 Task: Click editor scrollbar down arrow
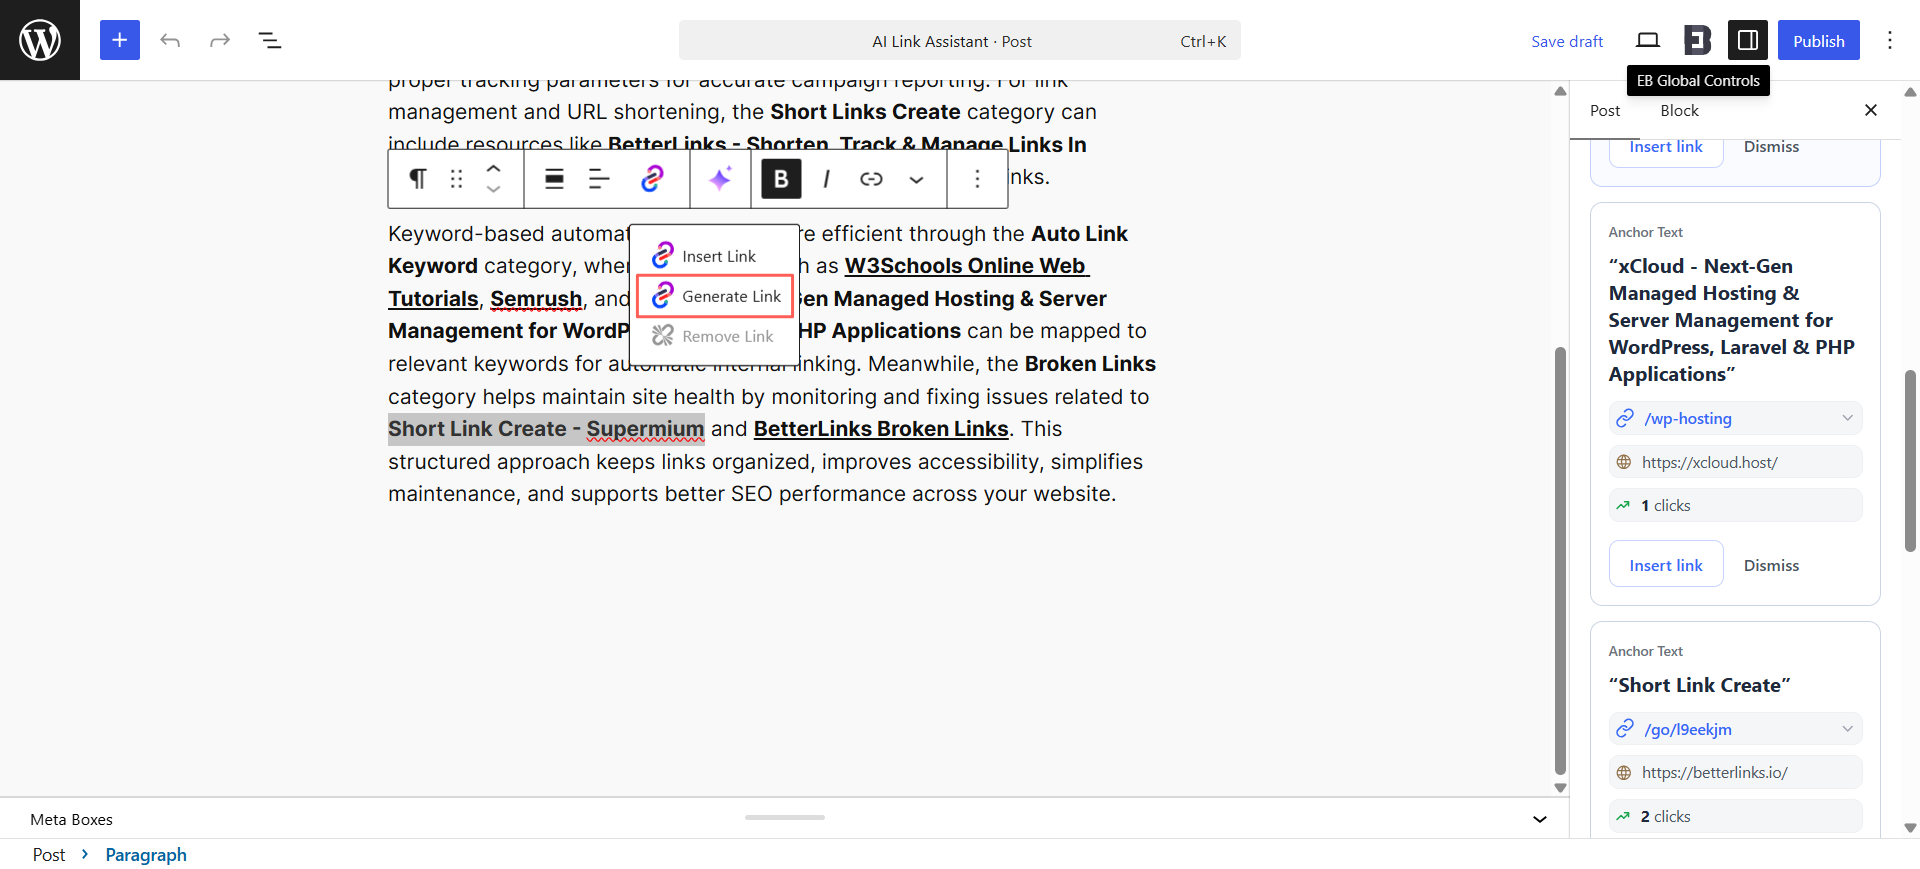pyautogui.click(x=1560, y=788)
